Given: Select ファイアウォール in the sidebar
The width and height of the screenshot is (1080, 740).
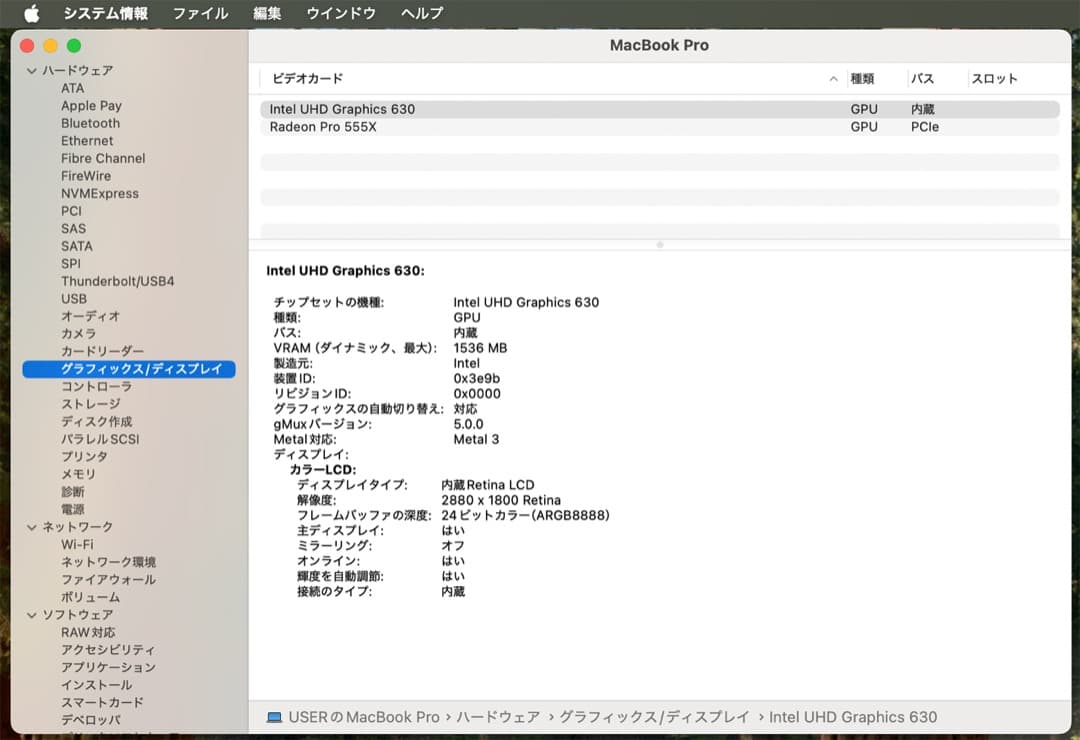Looking at the screenshot, I should [x=108, y=579].
